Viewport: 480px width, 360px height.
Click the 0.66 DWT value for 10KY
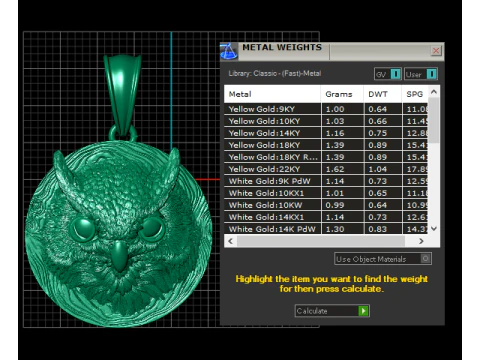(x=377, y=121)
